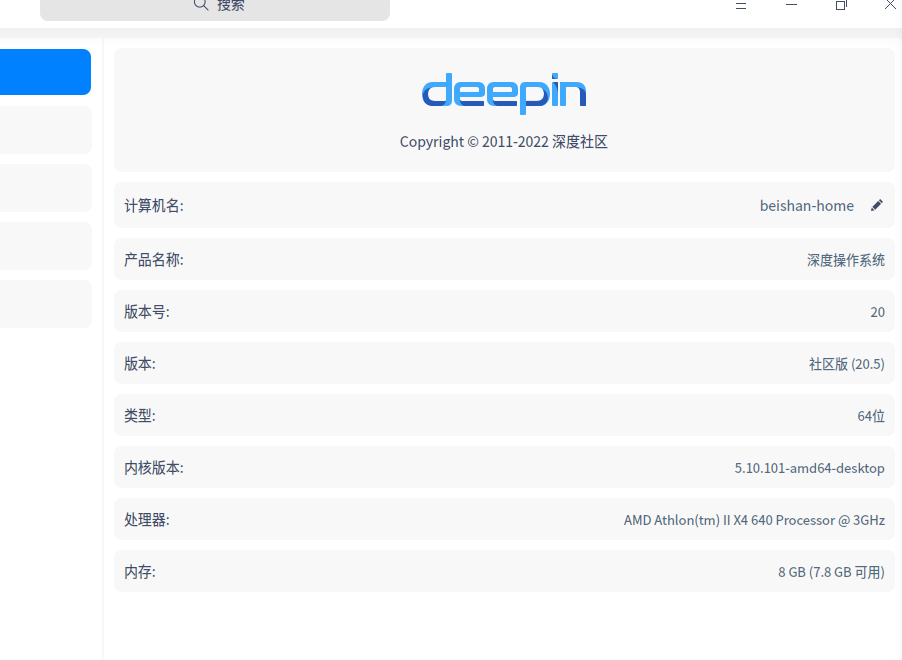902x660 pixels.
Task: Select kernel version 5.10.101-amd64-desktop
Action: [x=809, y=468]
